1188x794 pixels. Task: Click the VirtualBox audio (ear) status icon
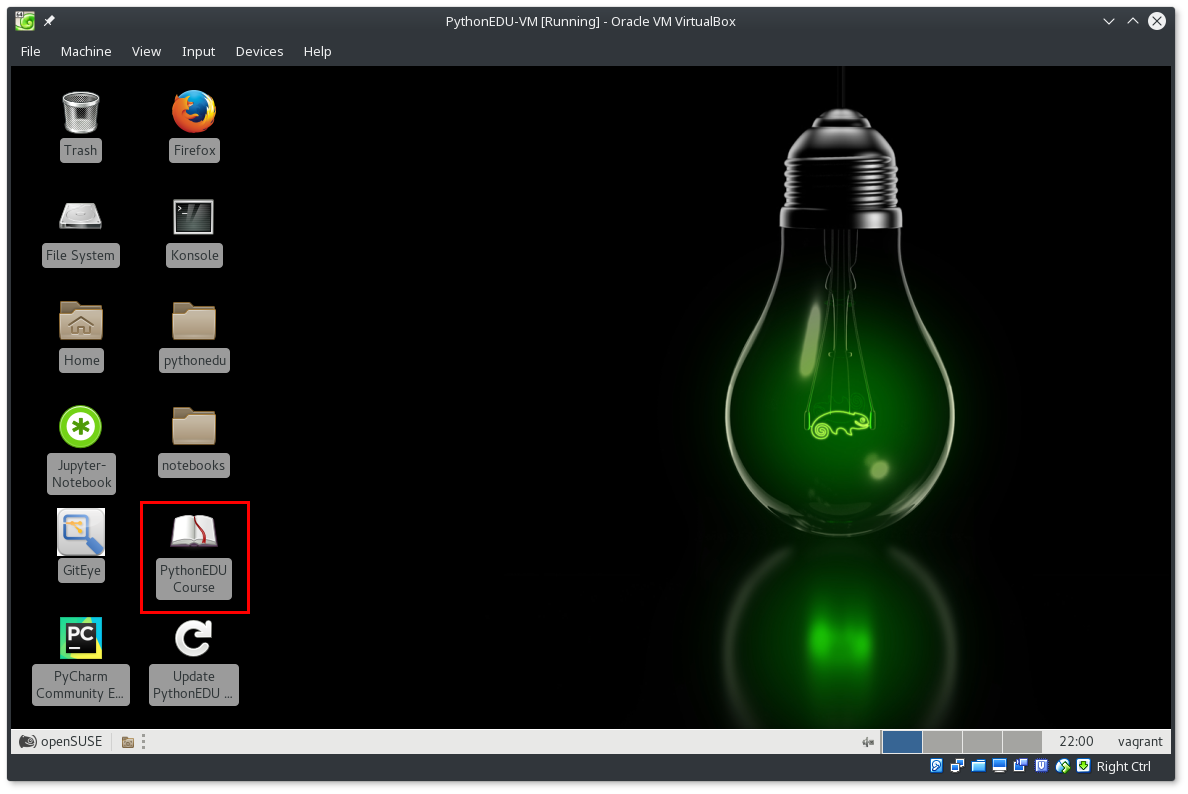936,766
